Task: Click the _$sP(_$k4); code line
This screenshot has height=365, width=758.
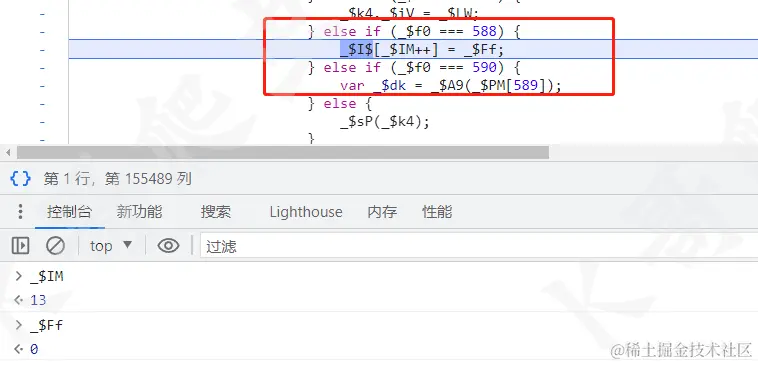Action: [x=385, y=122]
